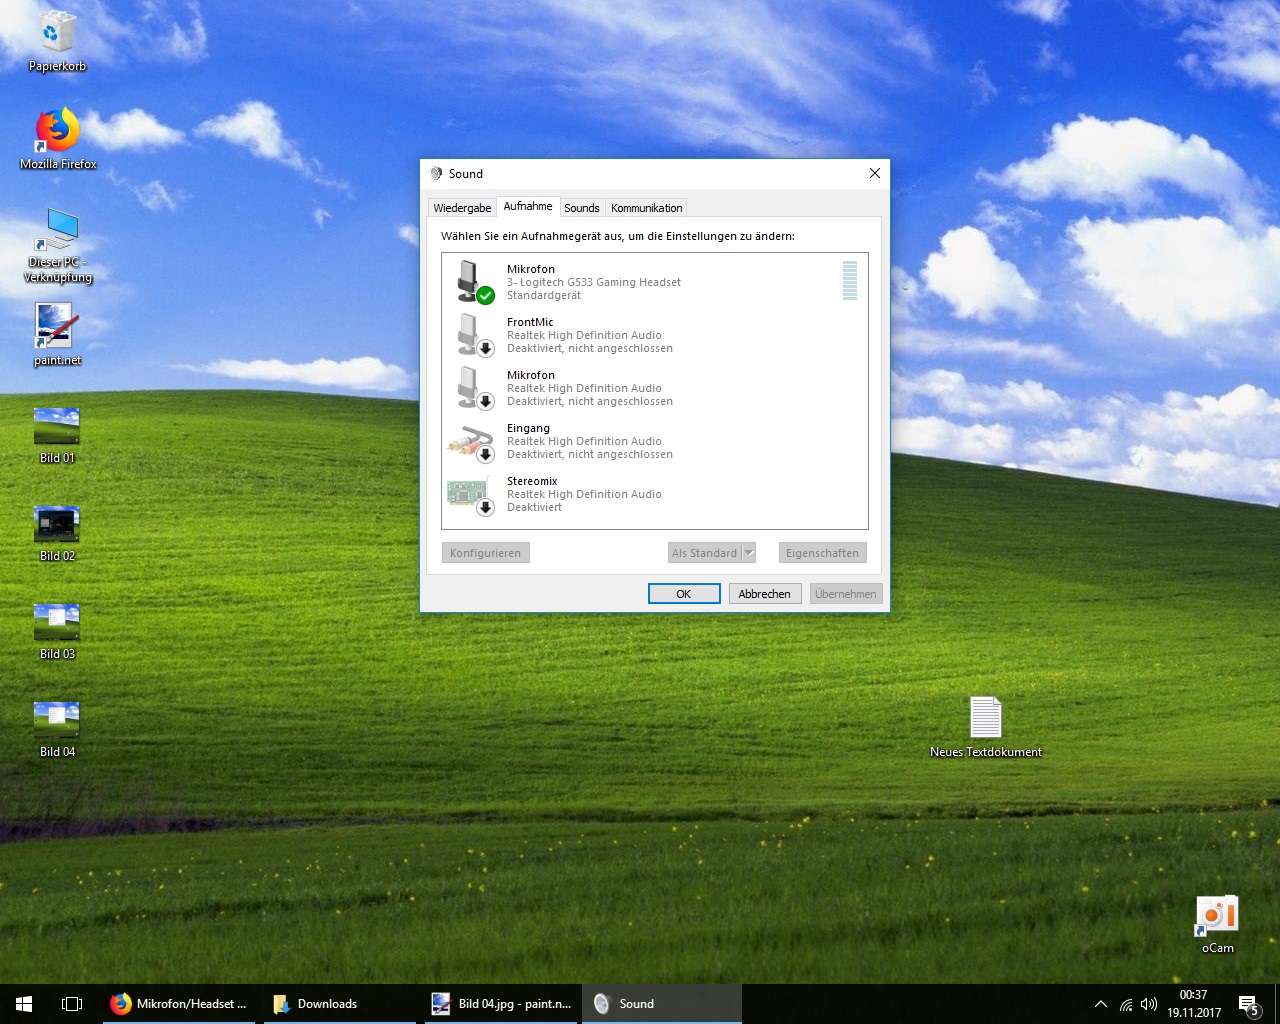Confirm the Sound dialog with OK
The width and height of the screenshot is (1280, 1024).
(684, 594)
